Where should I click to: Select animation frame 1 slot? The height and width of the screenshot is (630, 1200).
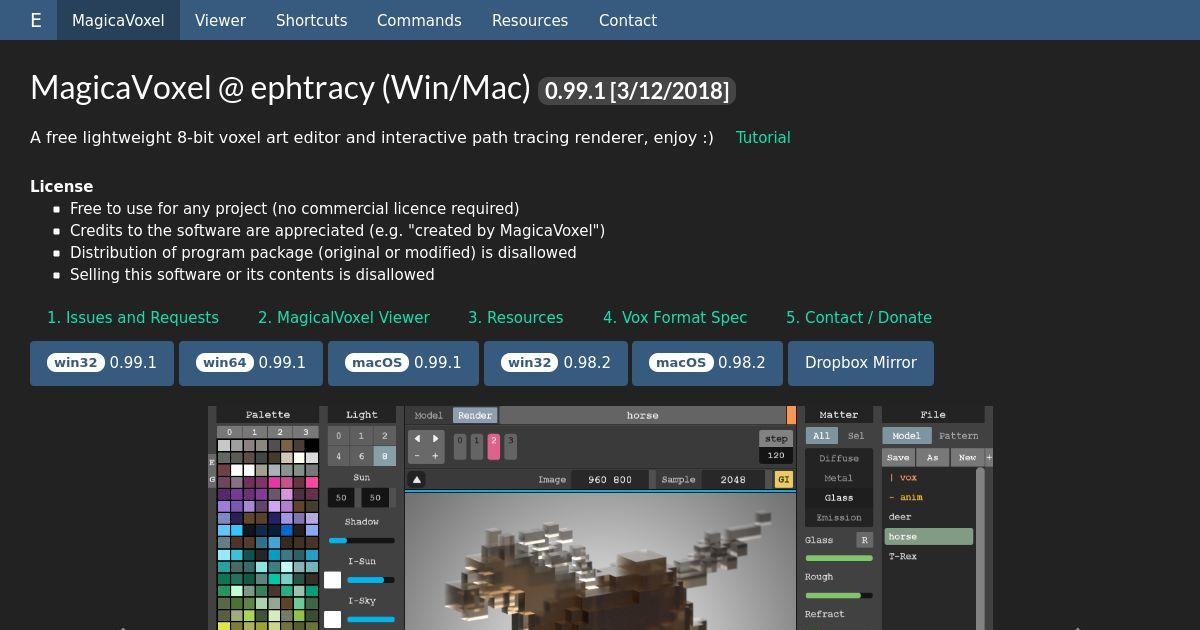click(x=477, y=446)
